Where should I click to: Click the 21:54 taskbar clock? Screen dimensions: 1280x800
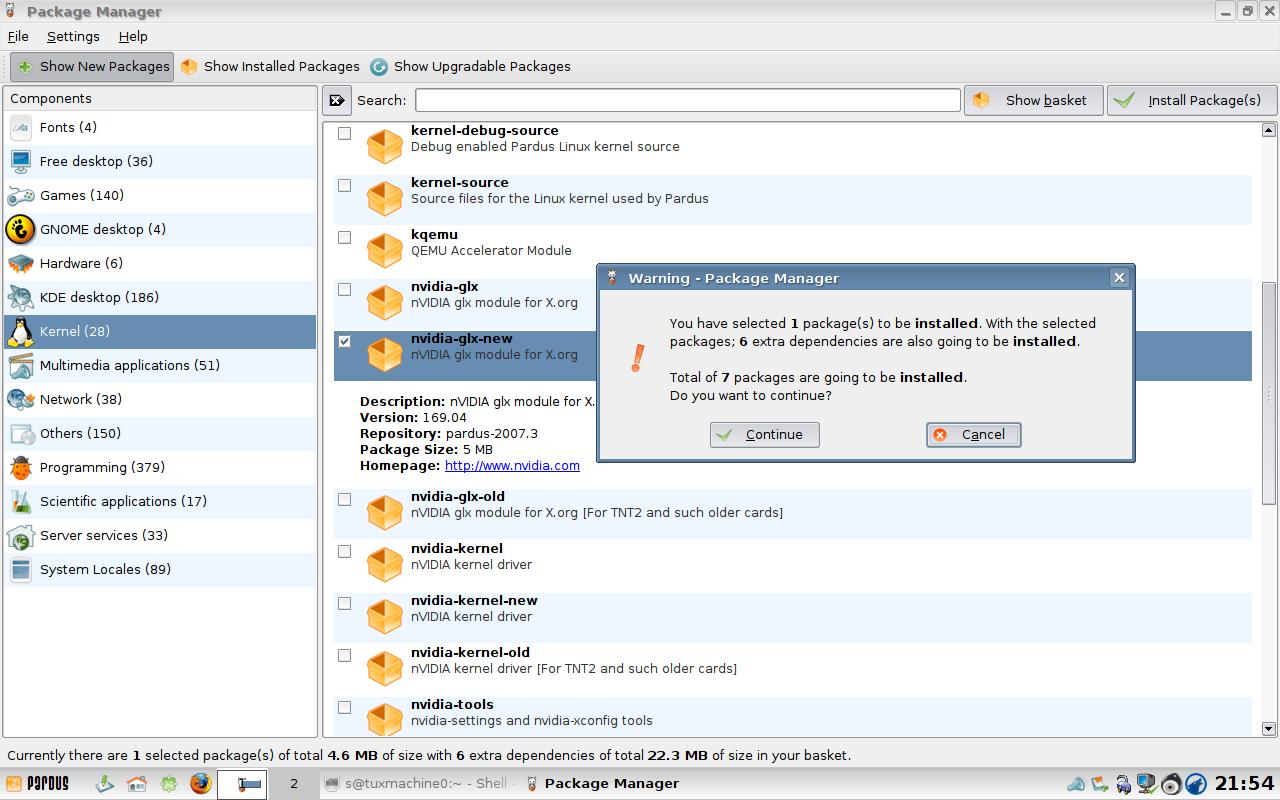(x=1245, y=784)
